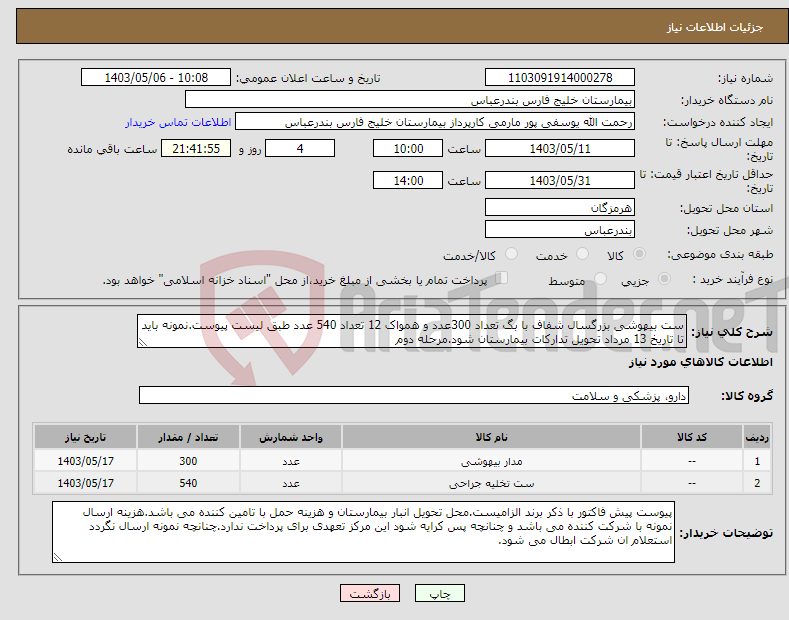Click delivery province field هرمزگان
789x620 pixels.
[x=560, y=207]
